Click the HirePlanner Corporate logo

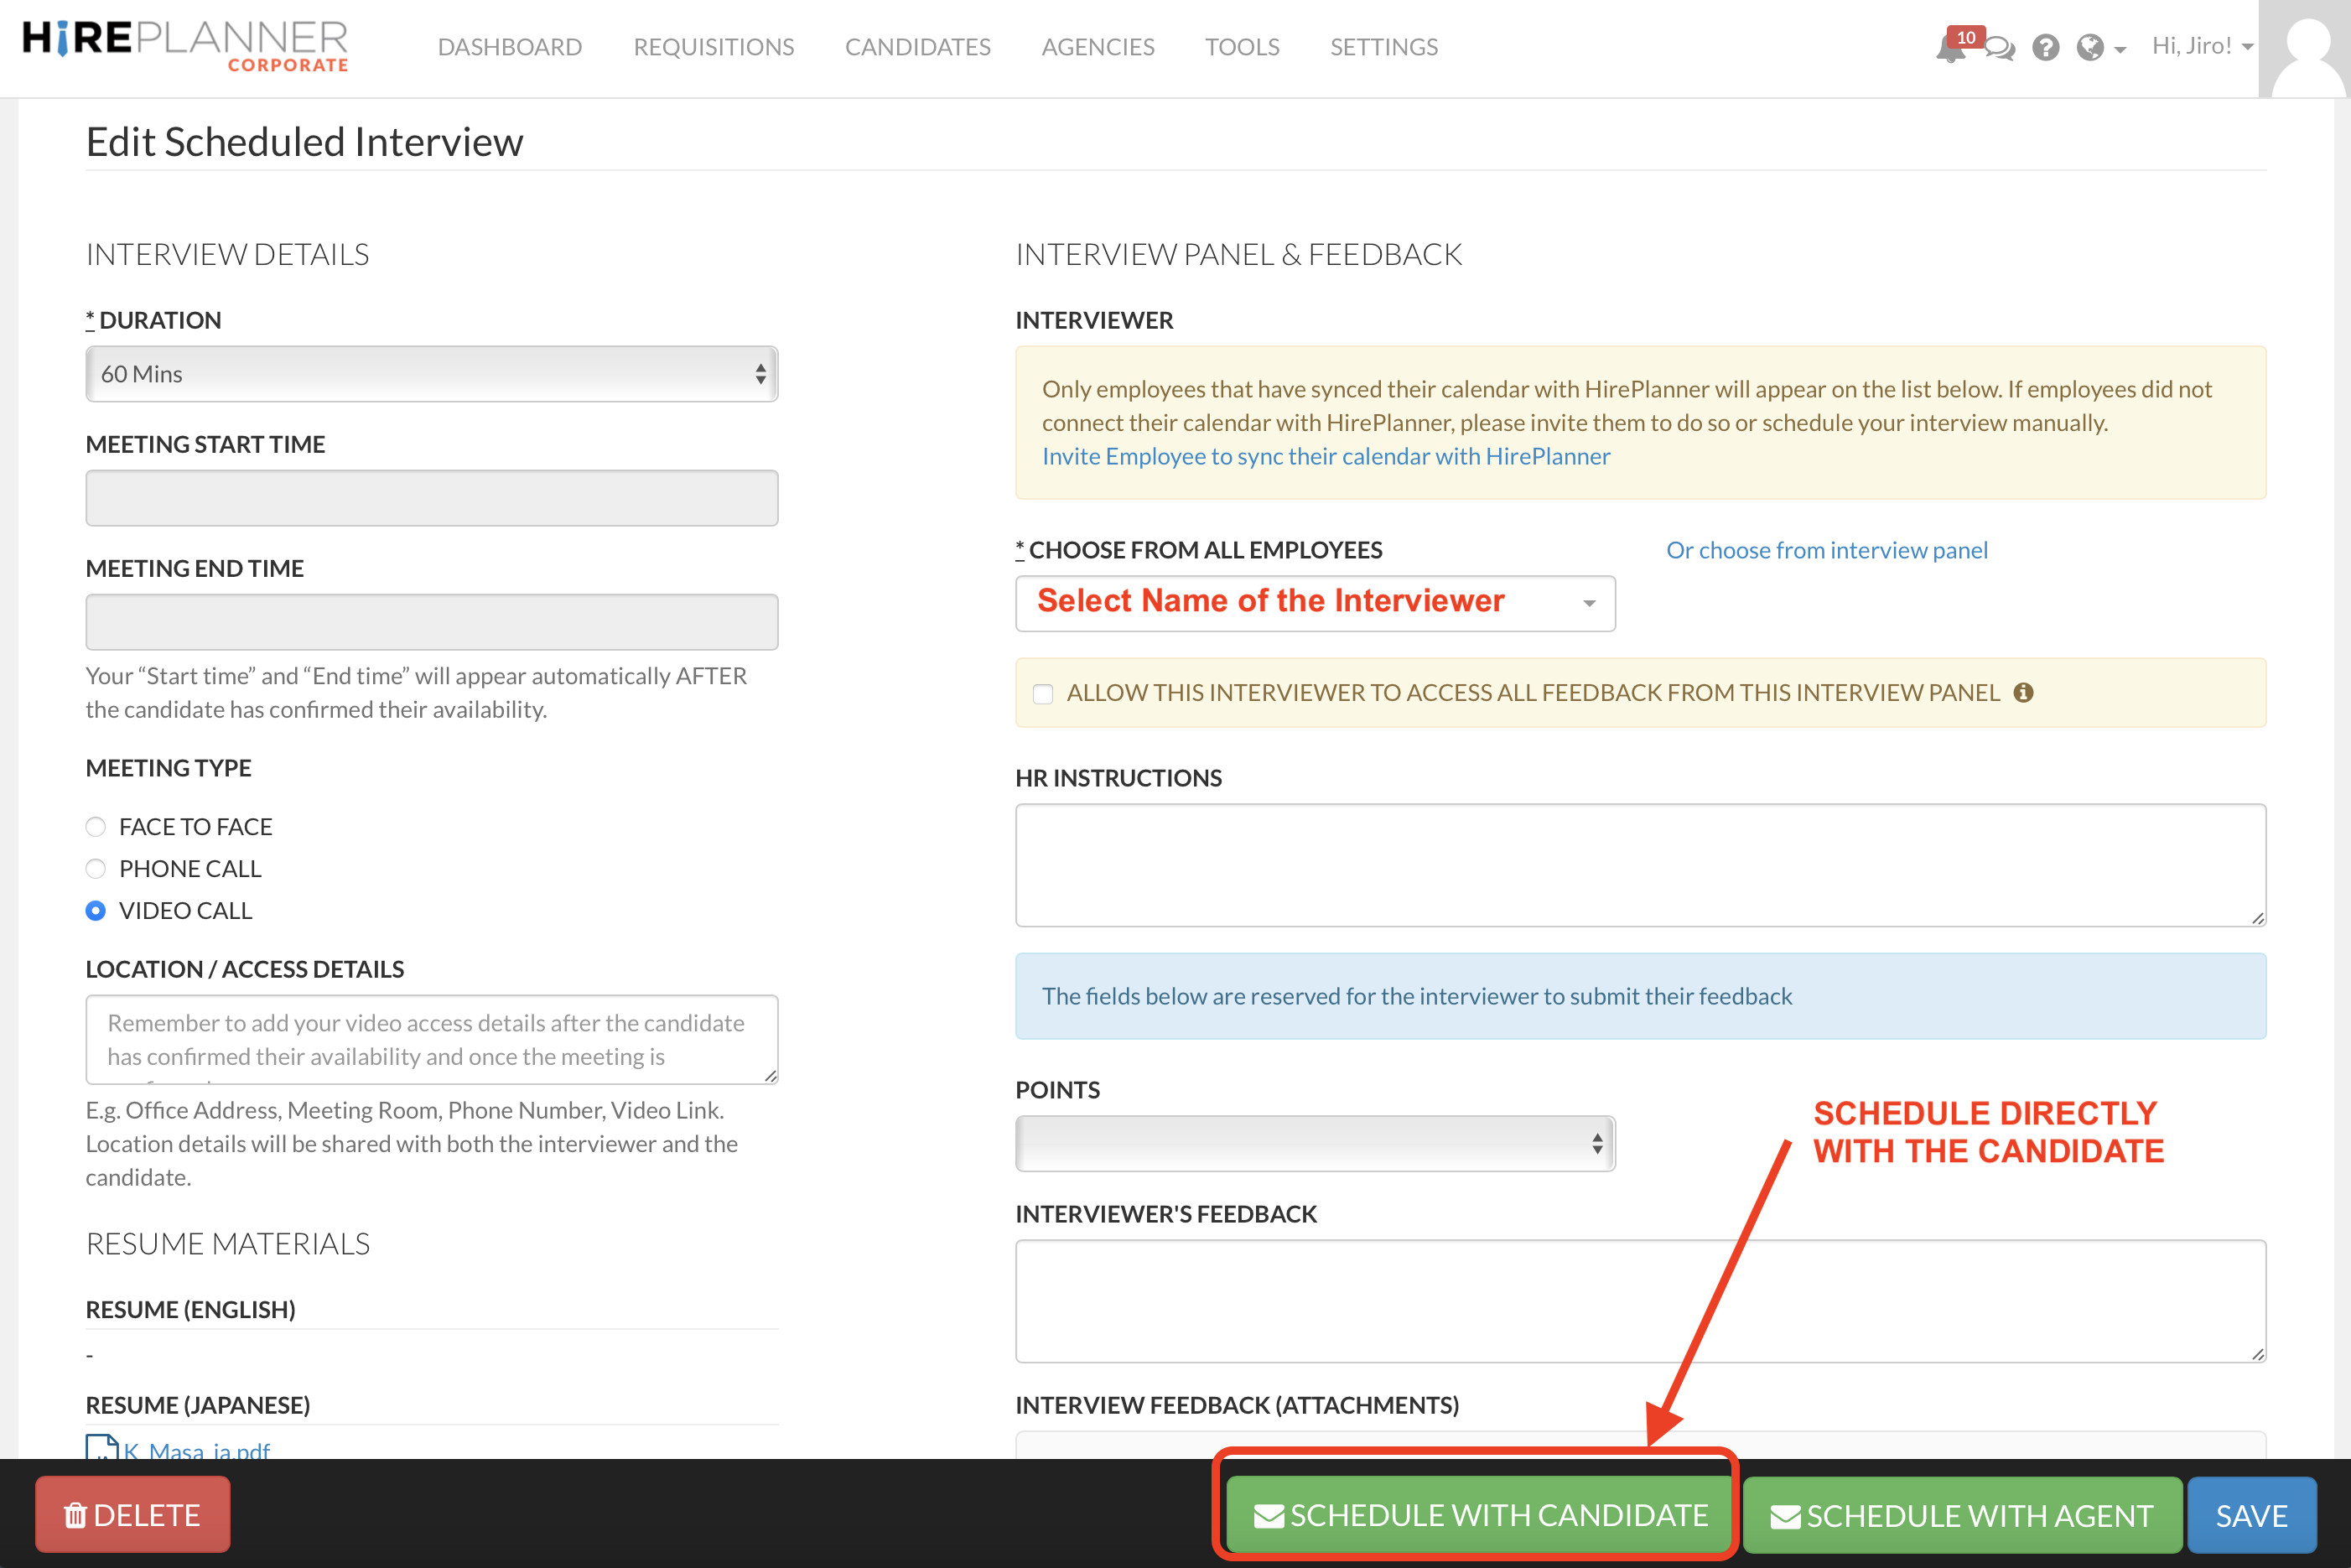click(186, 46)
